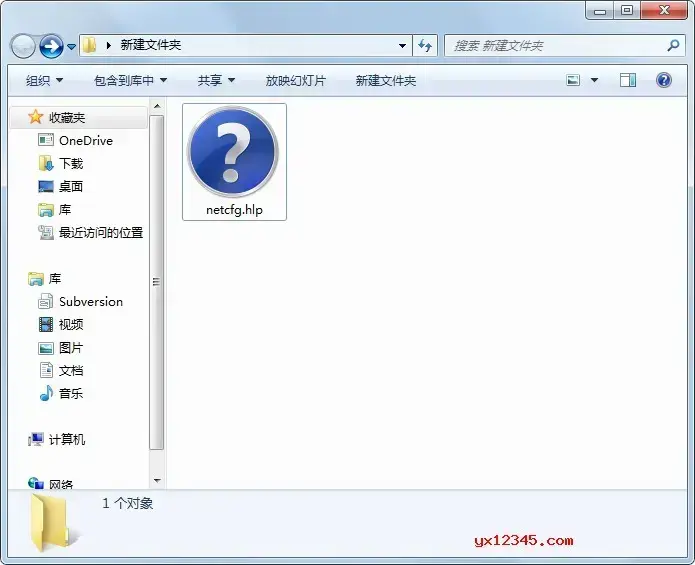
Task: Open the 组织 menu
Action: (x=44, y=81)
